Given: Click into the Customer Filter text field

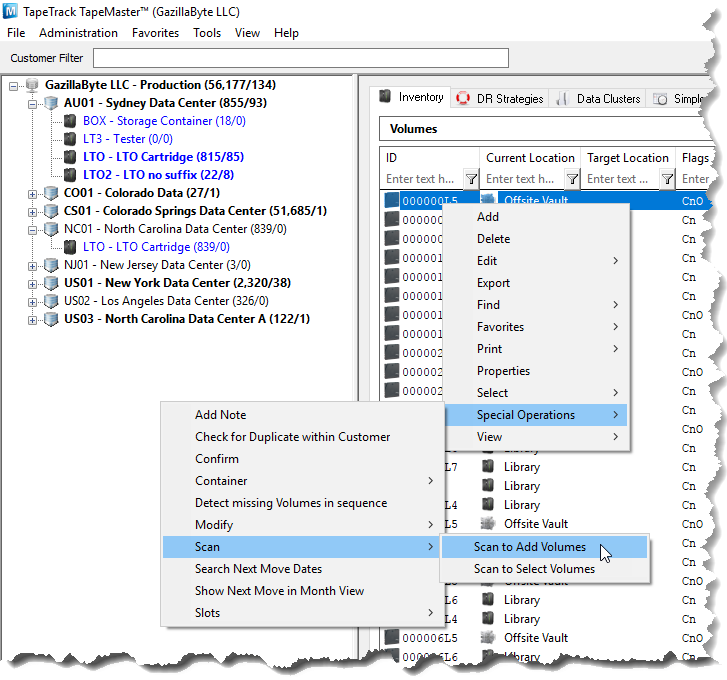Looking at the screenshot, I should (300, 58).
